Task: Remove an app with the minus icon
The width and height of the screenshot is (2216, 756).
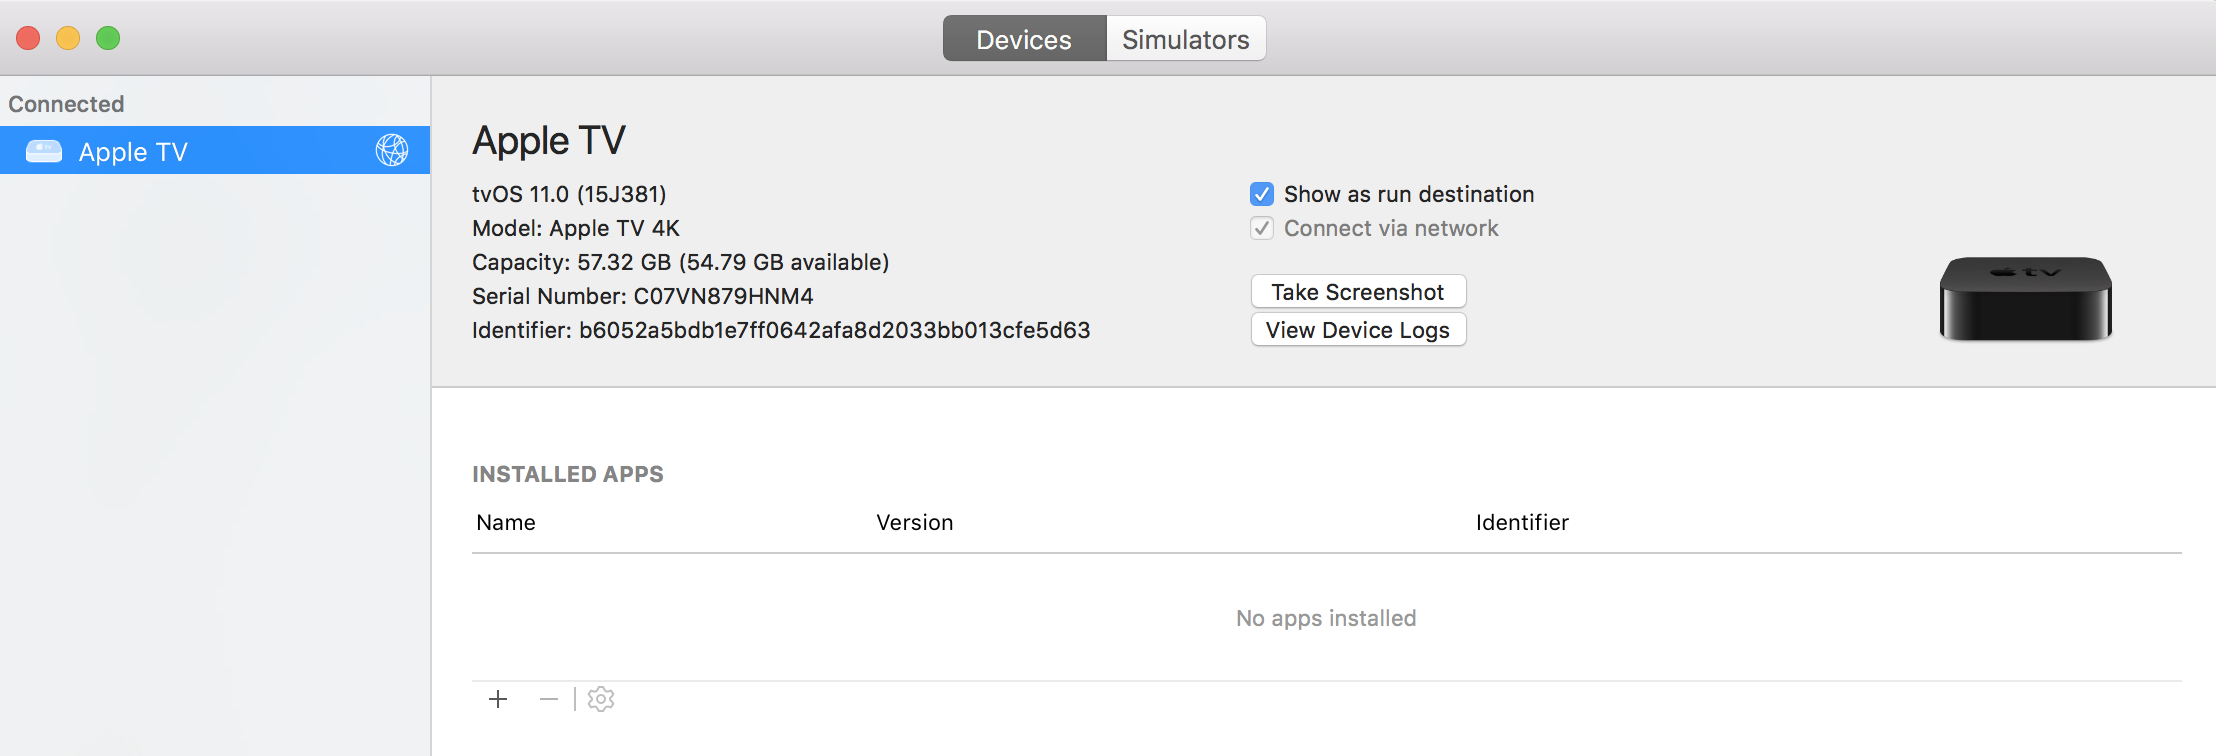Action: [548, 699]
